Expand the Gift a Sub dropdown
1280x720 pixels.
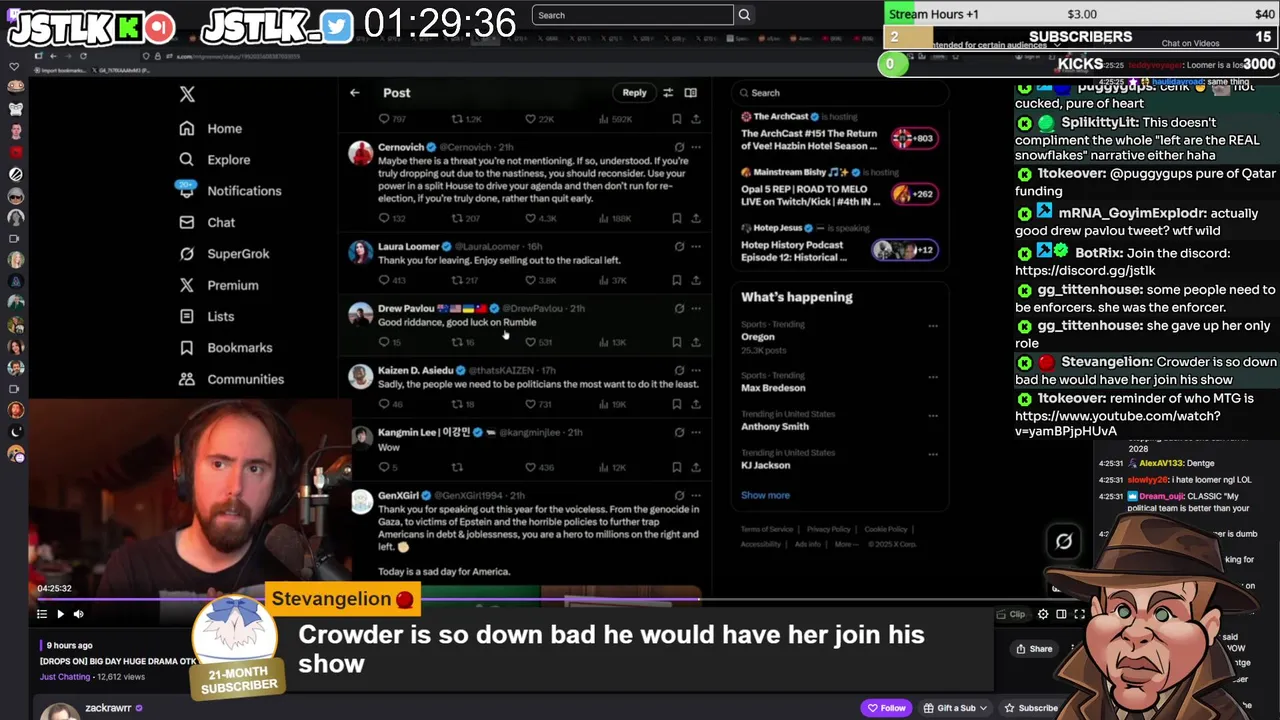click(x=955, y=708)
